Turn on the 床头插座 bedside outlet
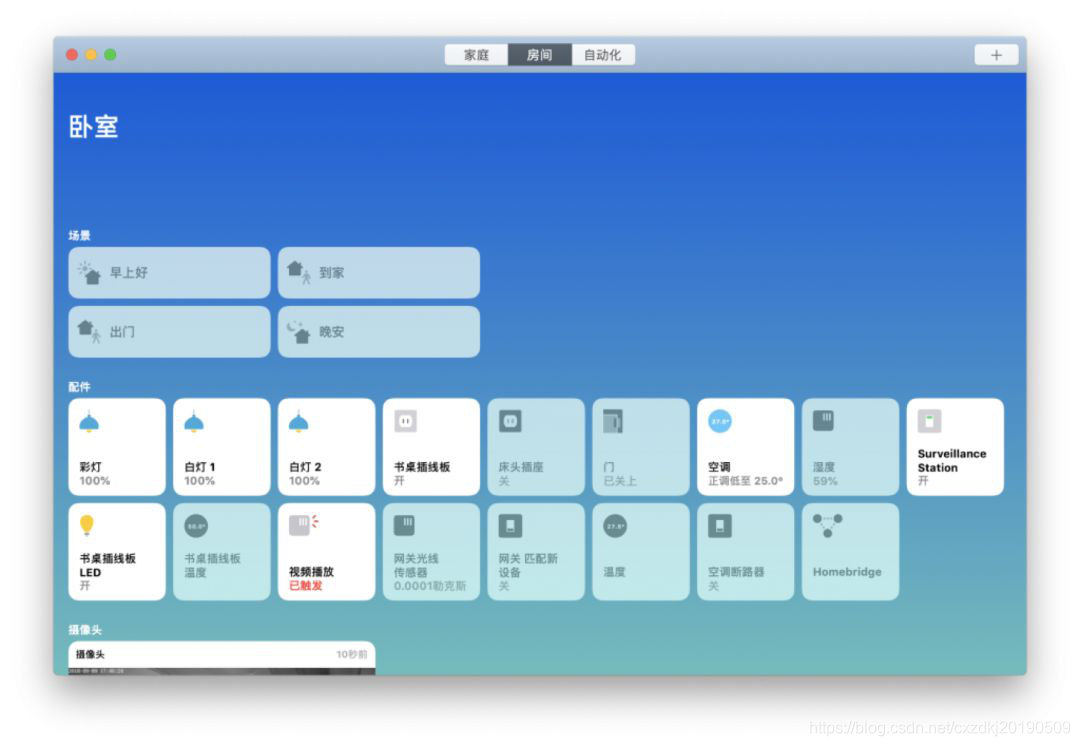 535,446
